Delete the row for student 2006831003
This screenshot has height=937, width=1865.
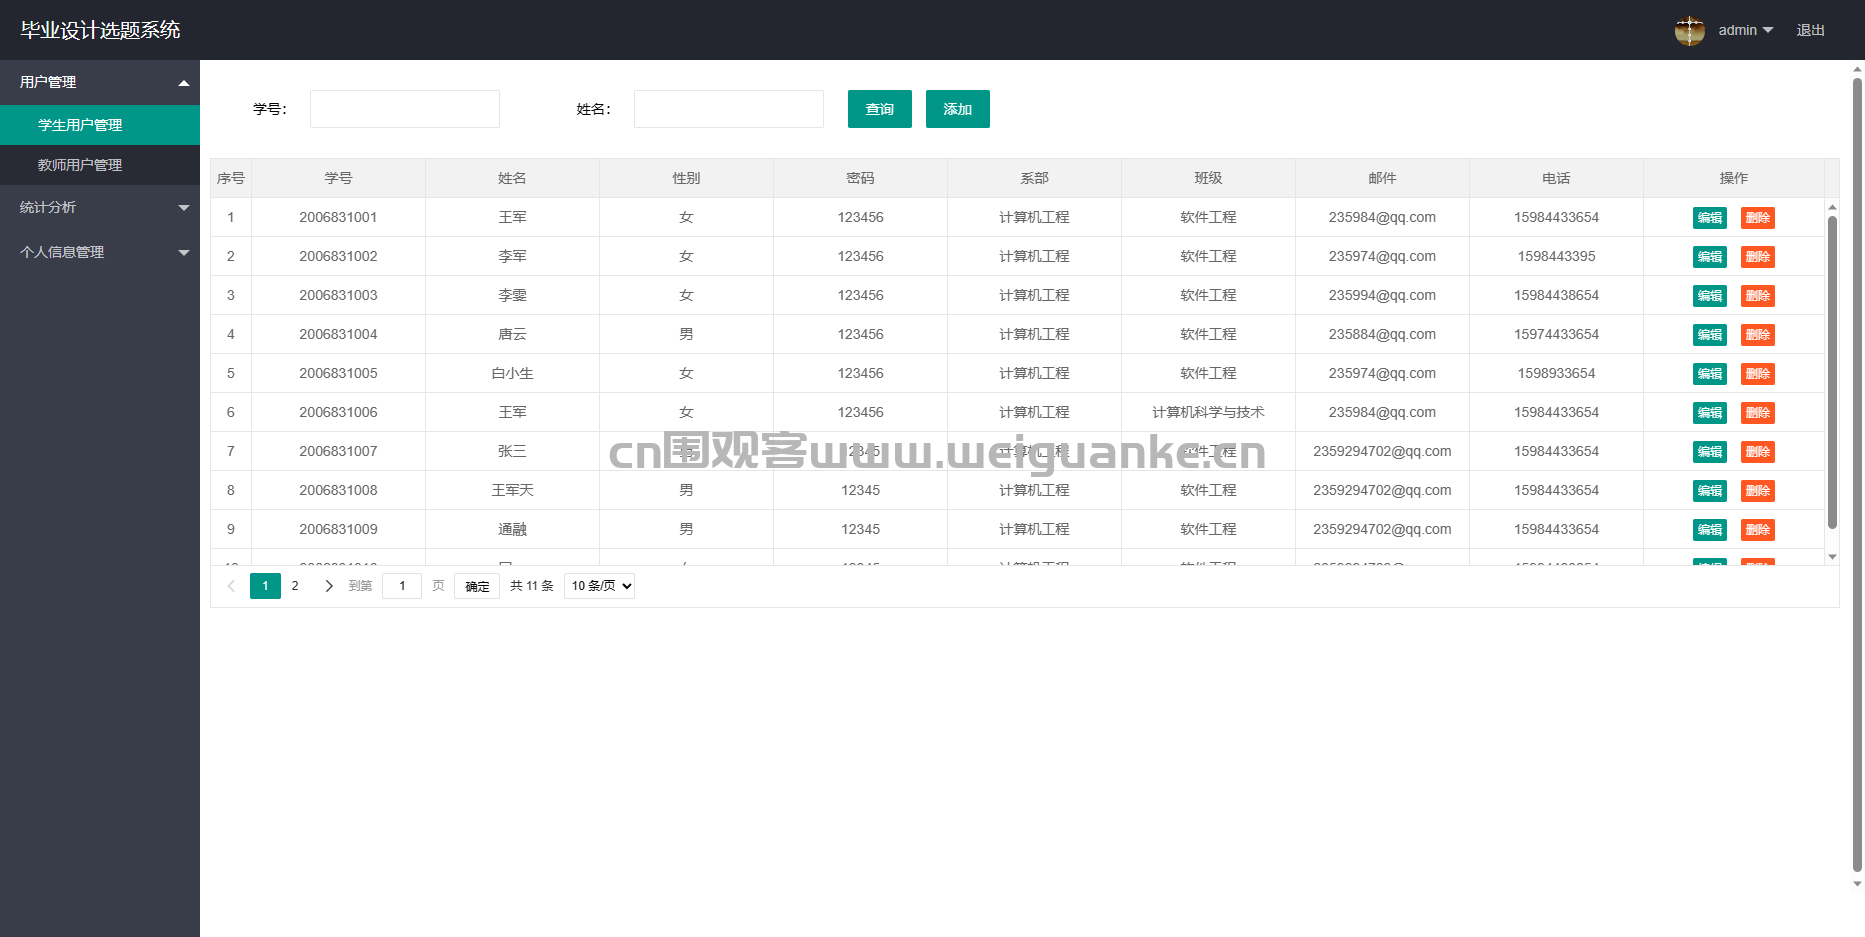click(x=1758, y=296)
